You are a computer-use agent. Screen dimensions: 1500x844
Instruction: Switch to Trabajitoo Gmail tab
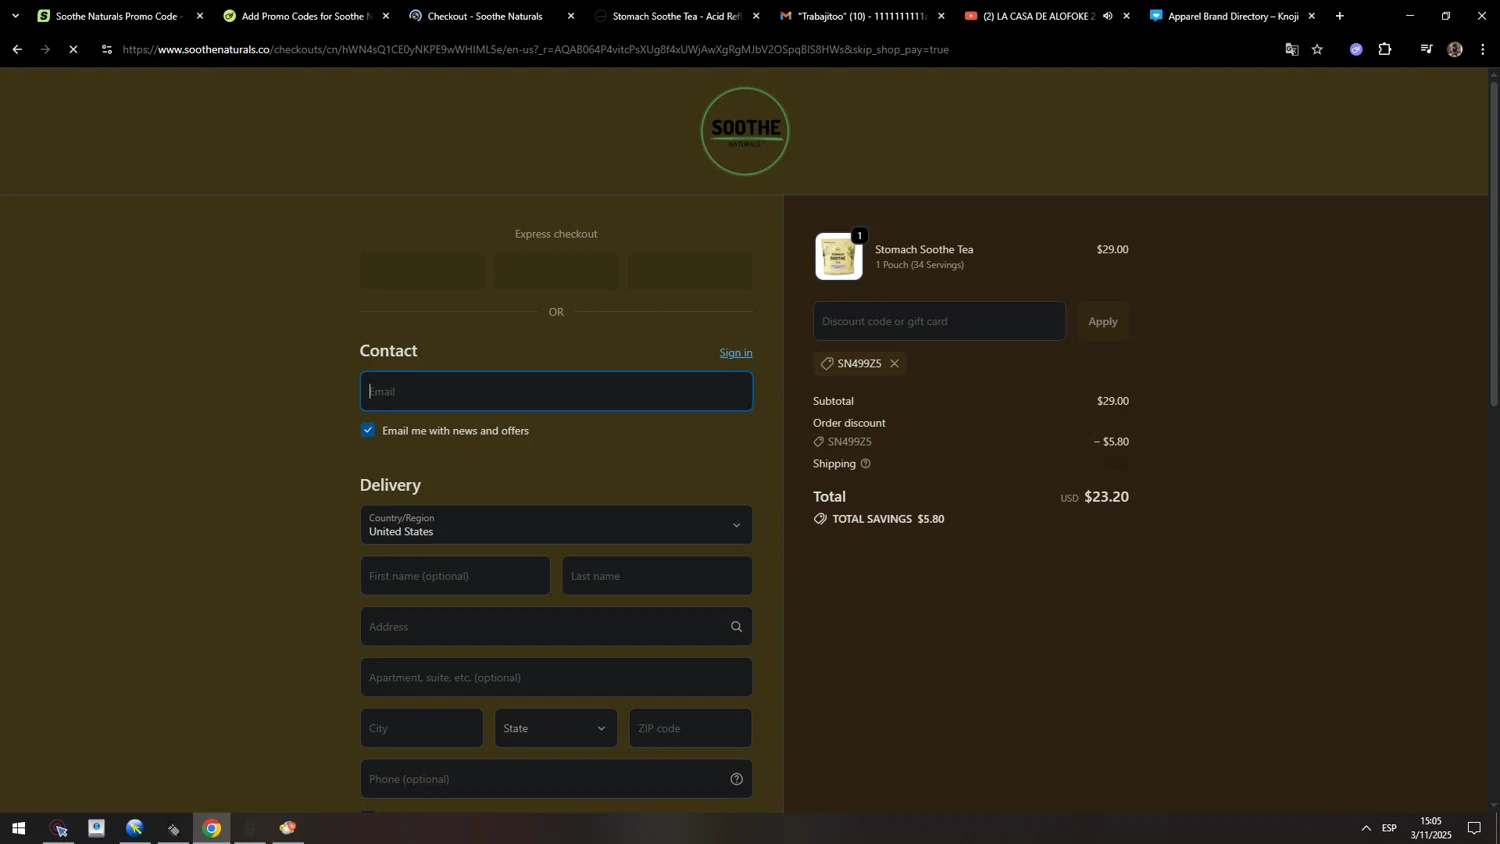[862, 16]
